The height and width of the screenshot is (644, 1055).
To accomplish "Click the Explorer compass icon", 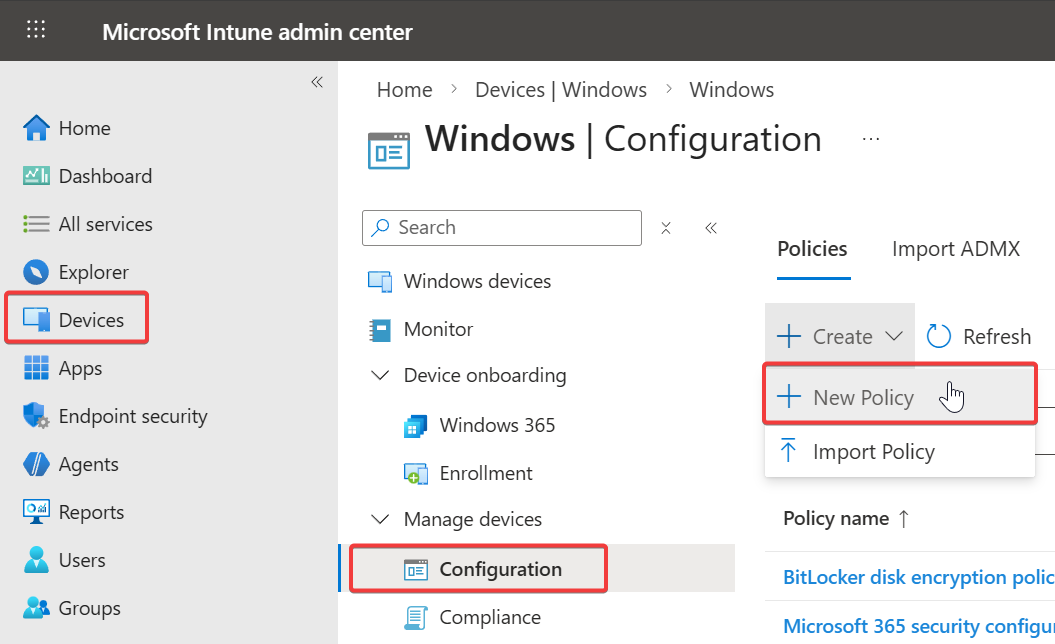I will pyautogui.click(x=36, y=272).
